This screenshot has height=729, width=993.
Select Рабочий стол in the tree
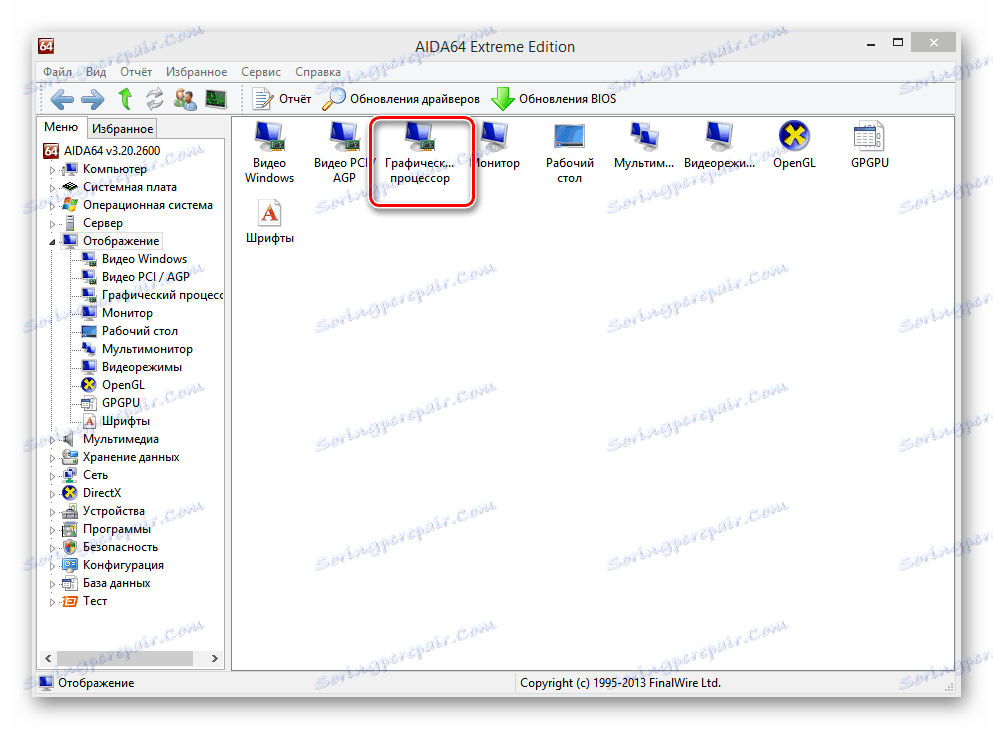(130, 331)
